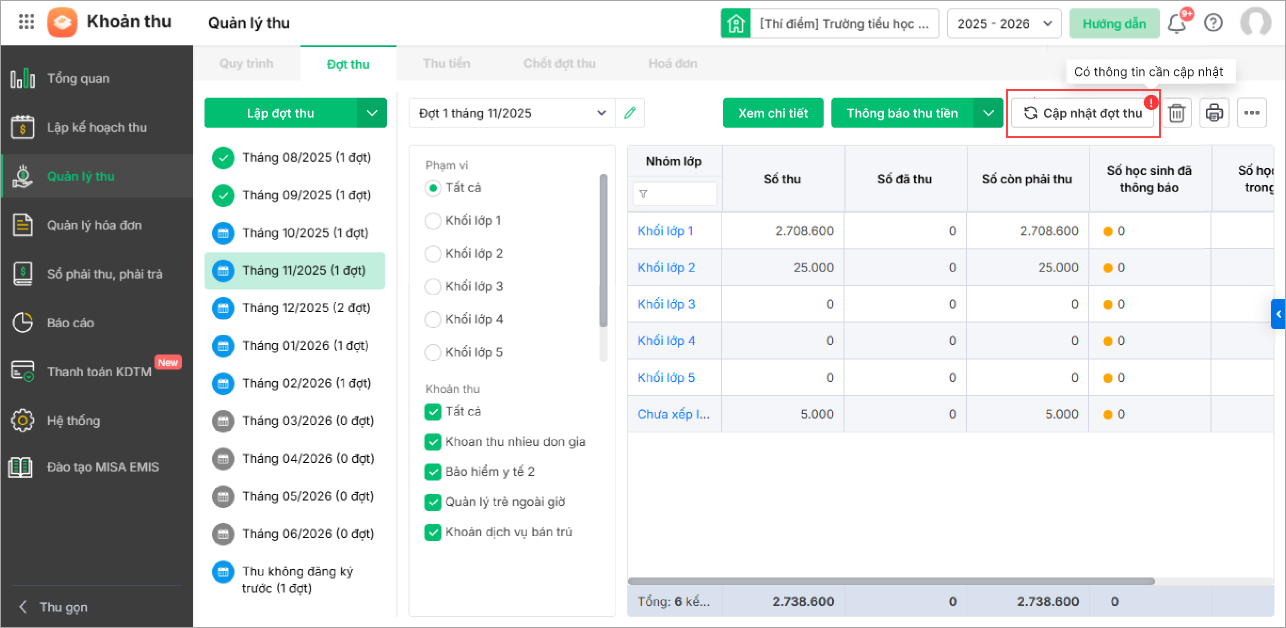Click the printer icon
The height and width of the screenshot is (628, 1286).
[x=1214, y=113]
